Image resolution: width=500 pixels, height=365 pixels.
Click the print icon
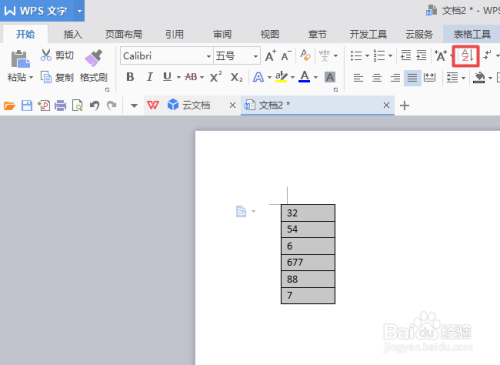(x=60, y=106)
